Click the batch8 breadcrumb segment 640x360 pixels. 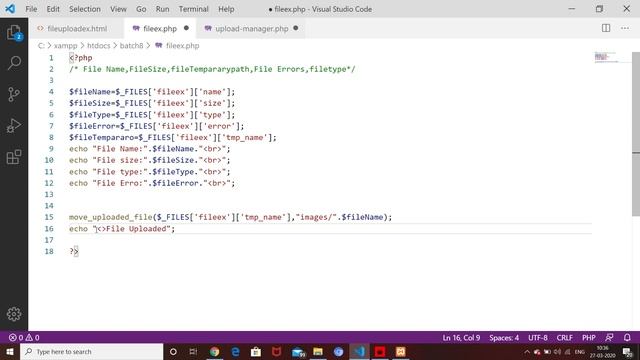[131, 46]
